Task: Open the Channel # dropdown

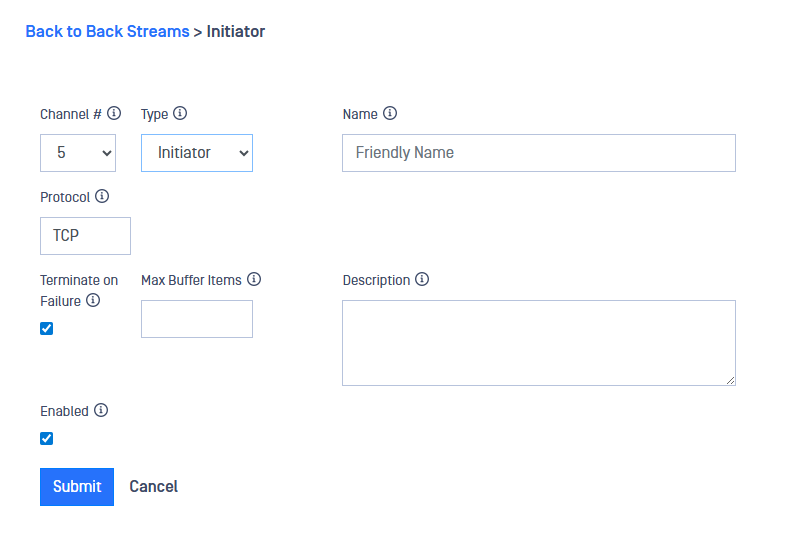Action: (78, 153)
